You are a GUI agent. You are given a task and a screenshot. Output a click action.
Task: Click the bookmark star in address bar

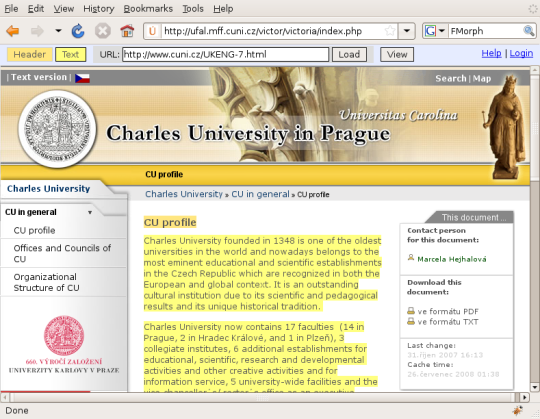[x=390, y=31]
